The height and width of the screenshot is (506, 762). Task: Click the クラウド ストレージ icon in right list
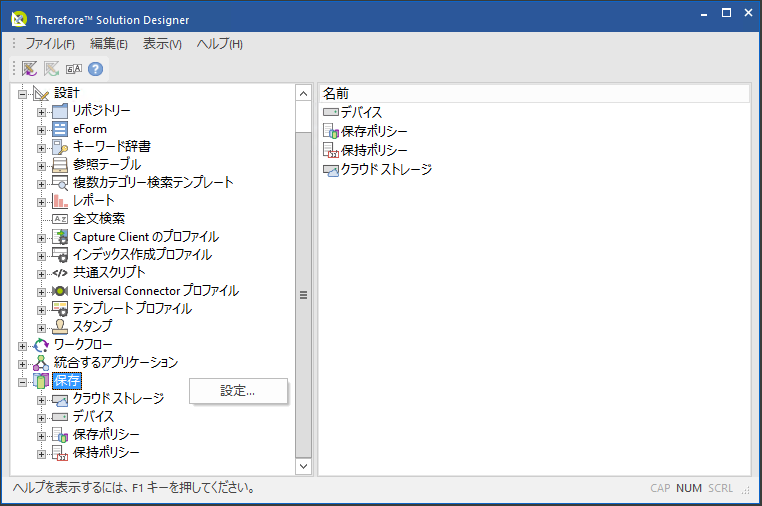point(331,170)
